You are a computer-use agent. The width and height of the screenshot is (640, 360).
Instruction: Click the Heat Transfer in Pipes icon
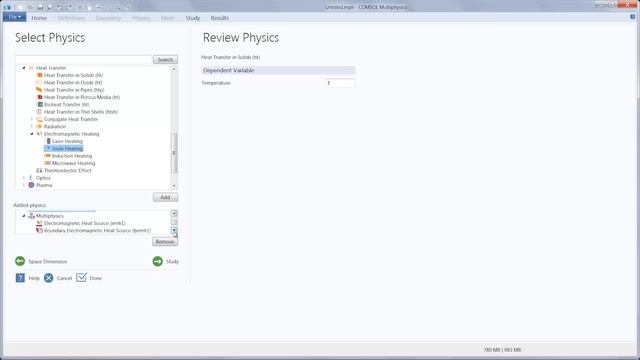(x=40, y=90)
